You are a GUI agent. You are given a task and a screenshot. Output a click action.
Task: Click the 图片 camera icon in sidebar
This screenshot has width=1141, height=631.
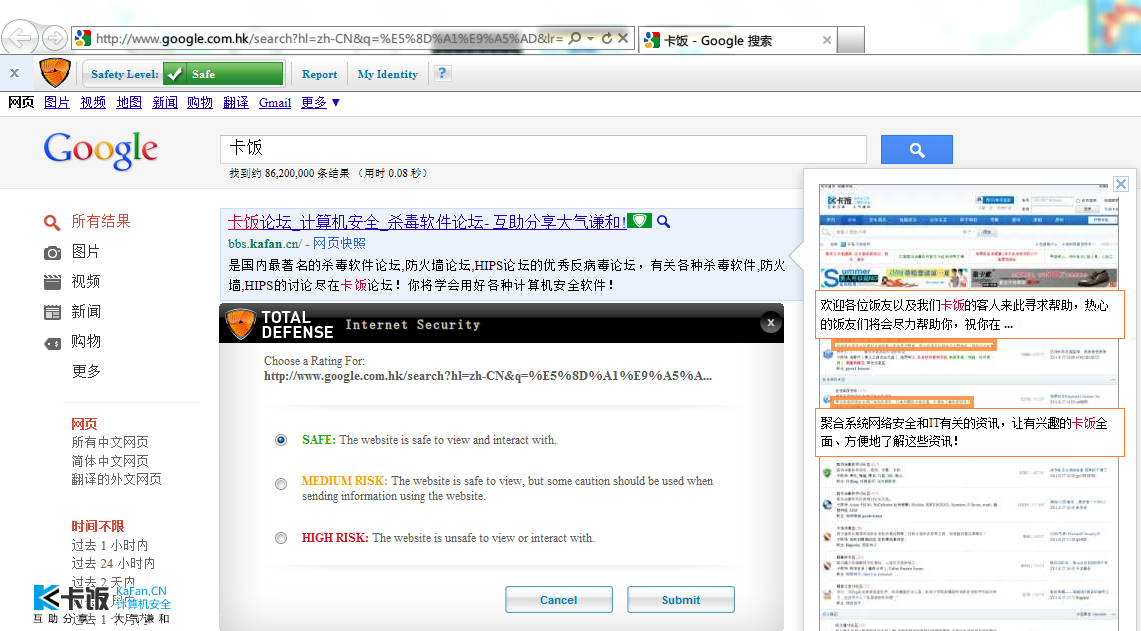coord(52,253)
